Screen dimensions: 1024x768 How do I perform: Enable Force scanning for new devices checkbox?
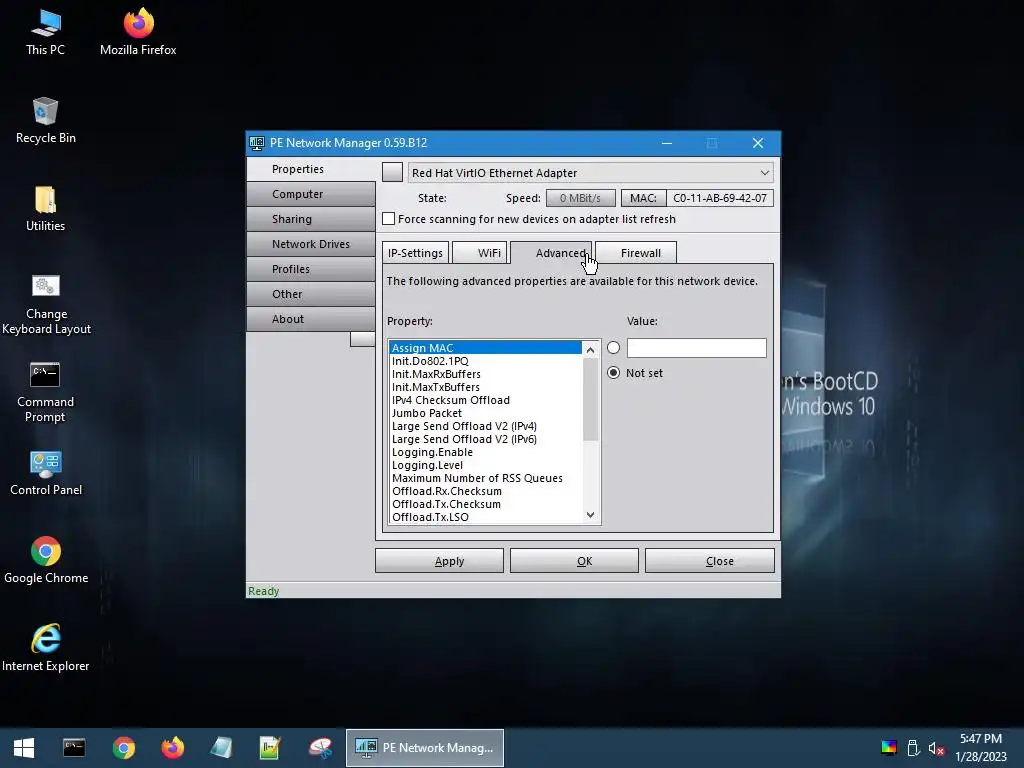point(389,219)
